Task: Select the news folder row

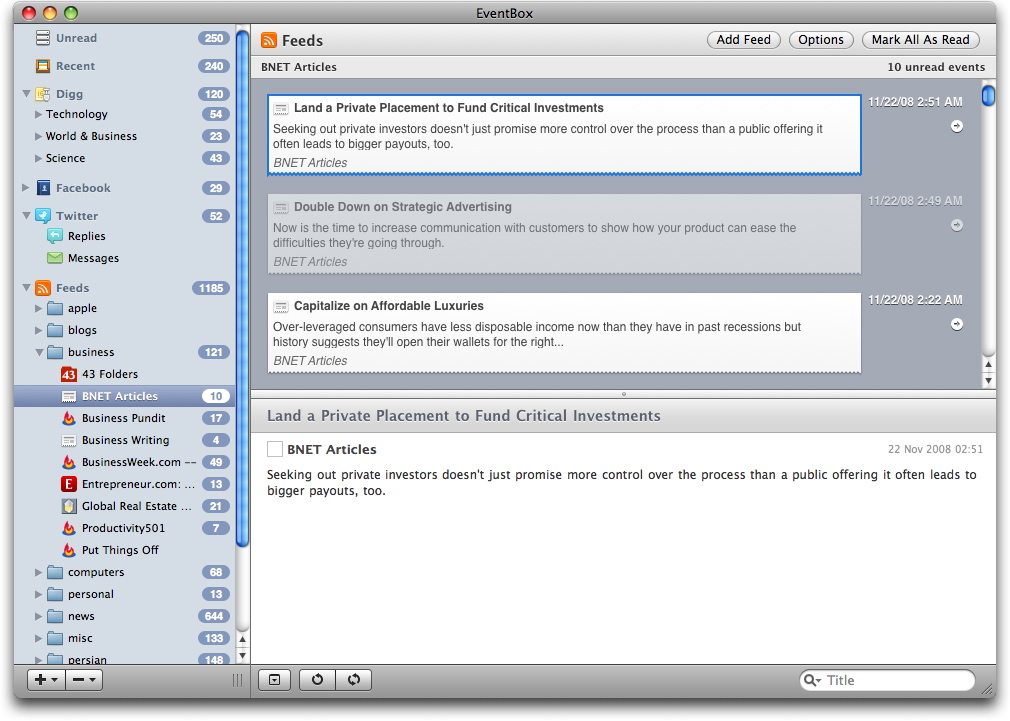Action: point(125,616)
